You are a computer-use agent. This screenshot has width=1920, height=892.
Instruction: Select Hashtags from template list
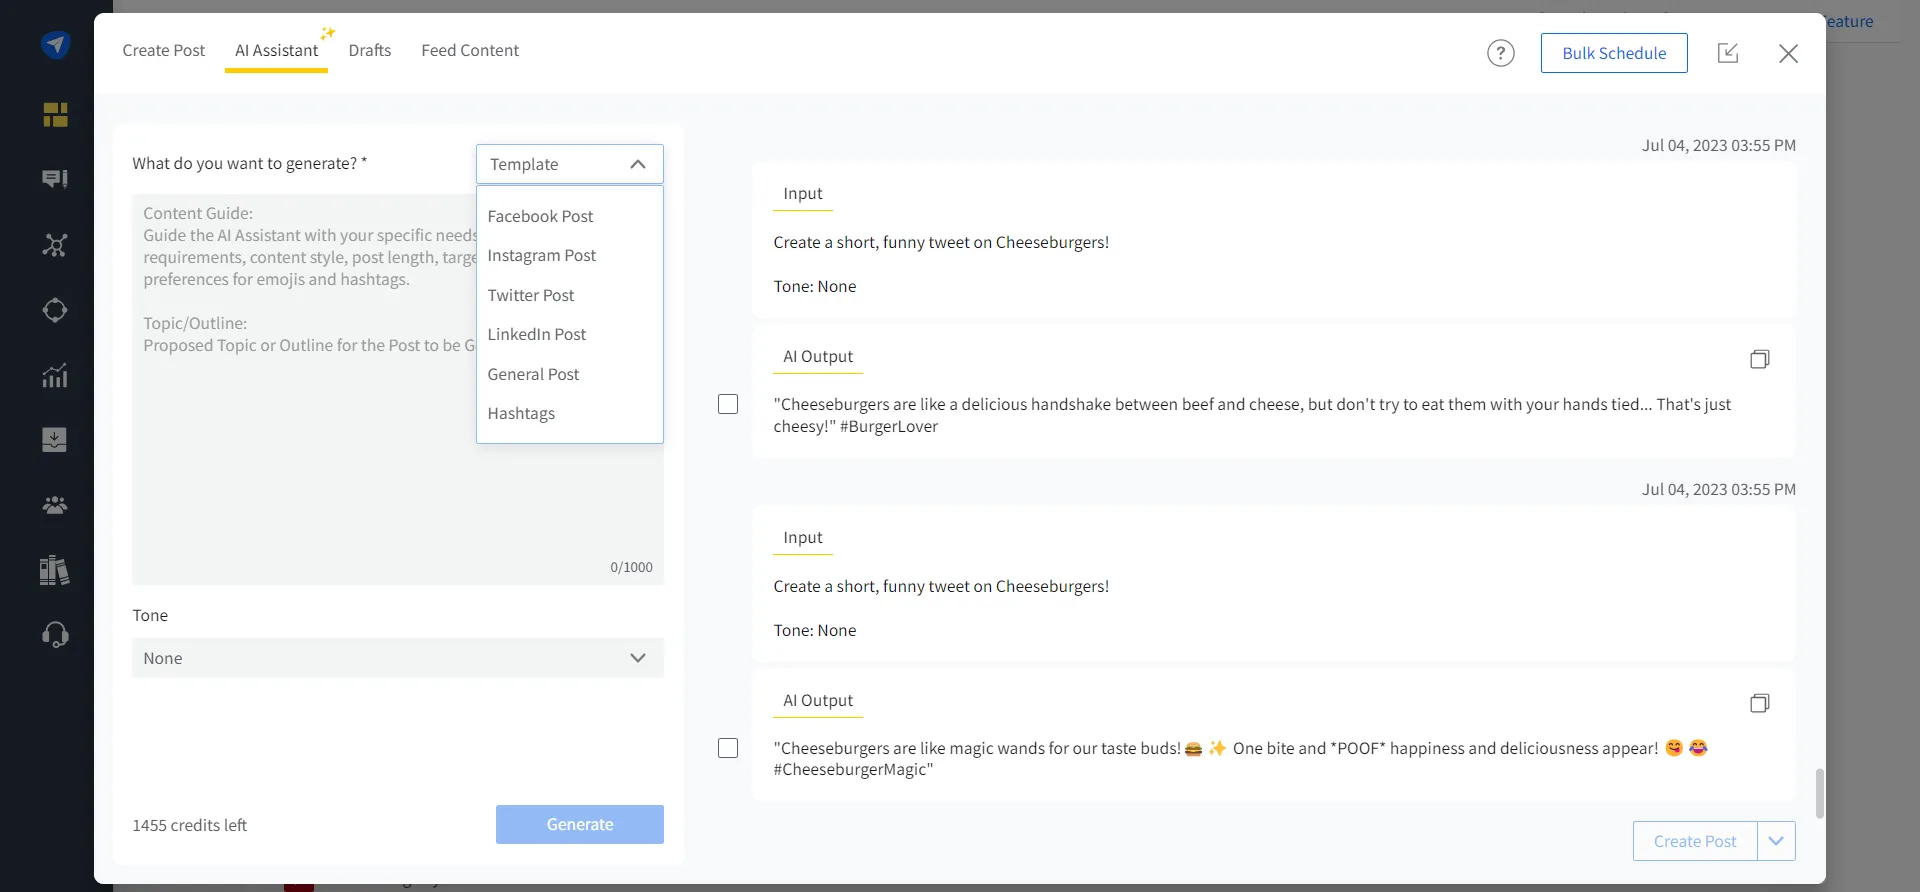pos(570,413)
